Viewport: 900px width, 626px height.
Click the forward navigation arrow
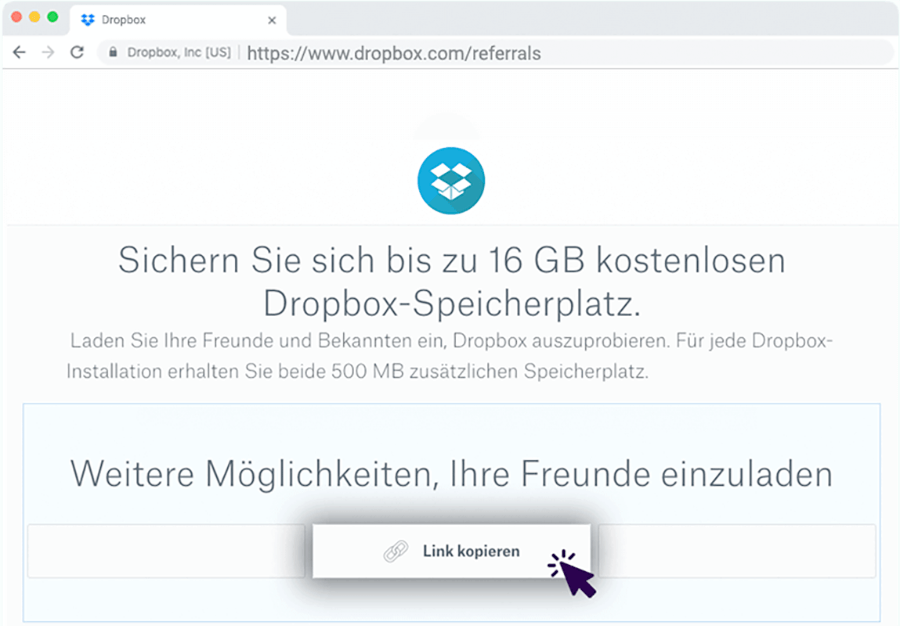click(x=47, y=53)
